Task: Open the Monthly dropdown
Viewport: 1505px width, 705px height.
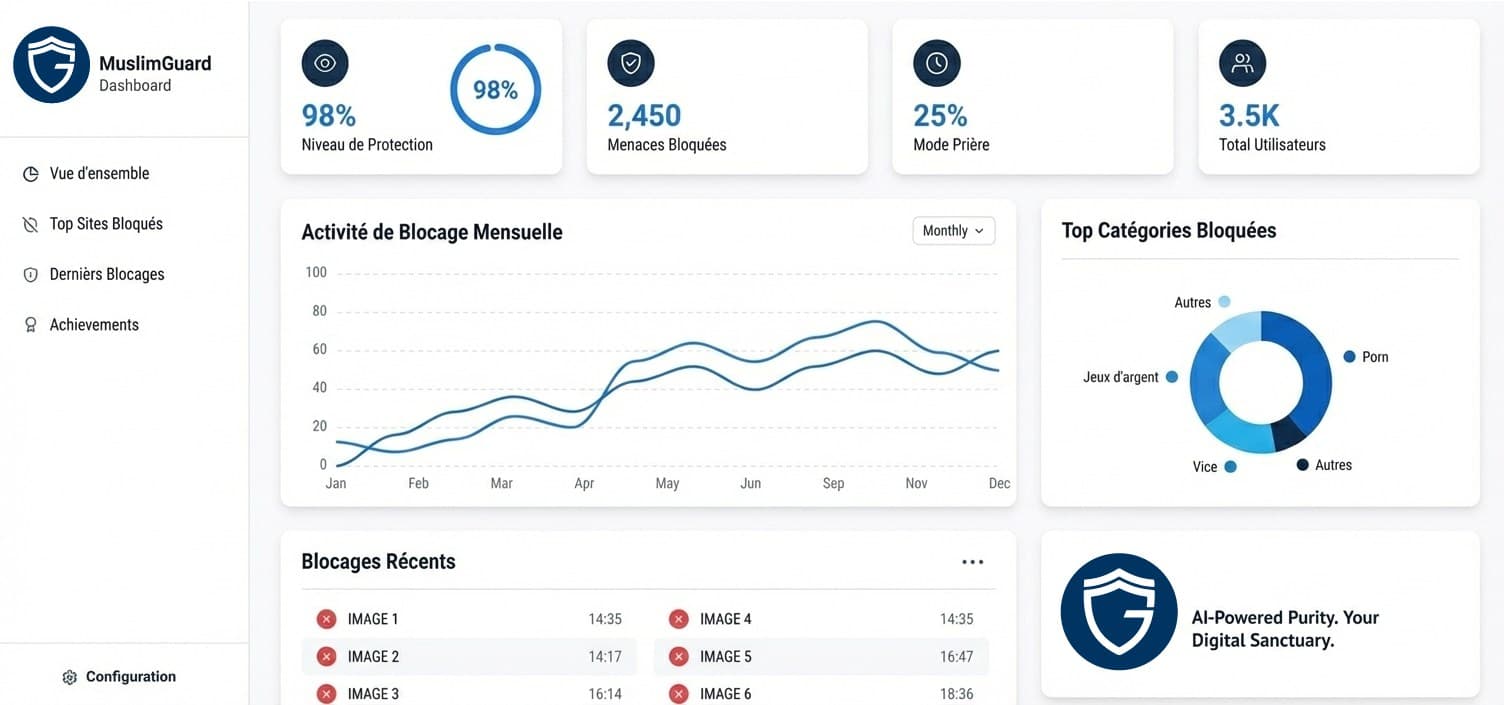Action: click(x=952, y=230)
